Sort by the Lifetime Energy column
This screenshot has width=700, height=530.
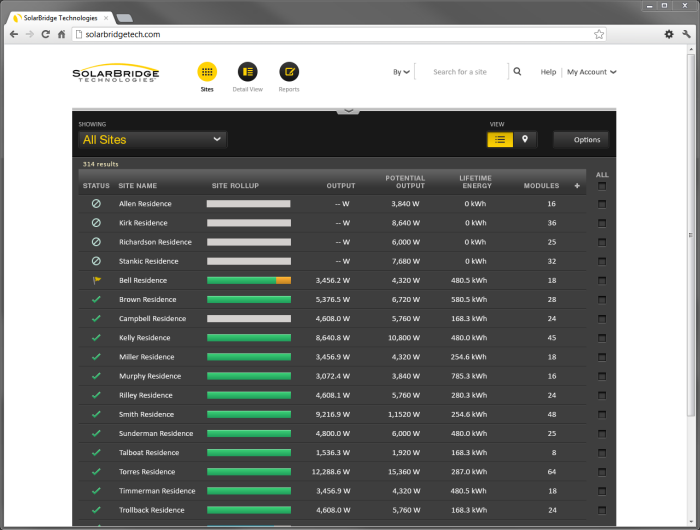tap(475, 182)
